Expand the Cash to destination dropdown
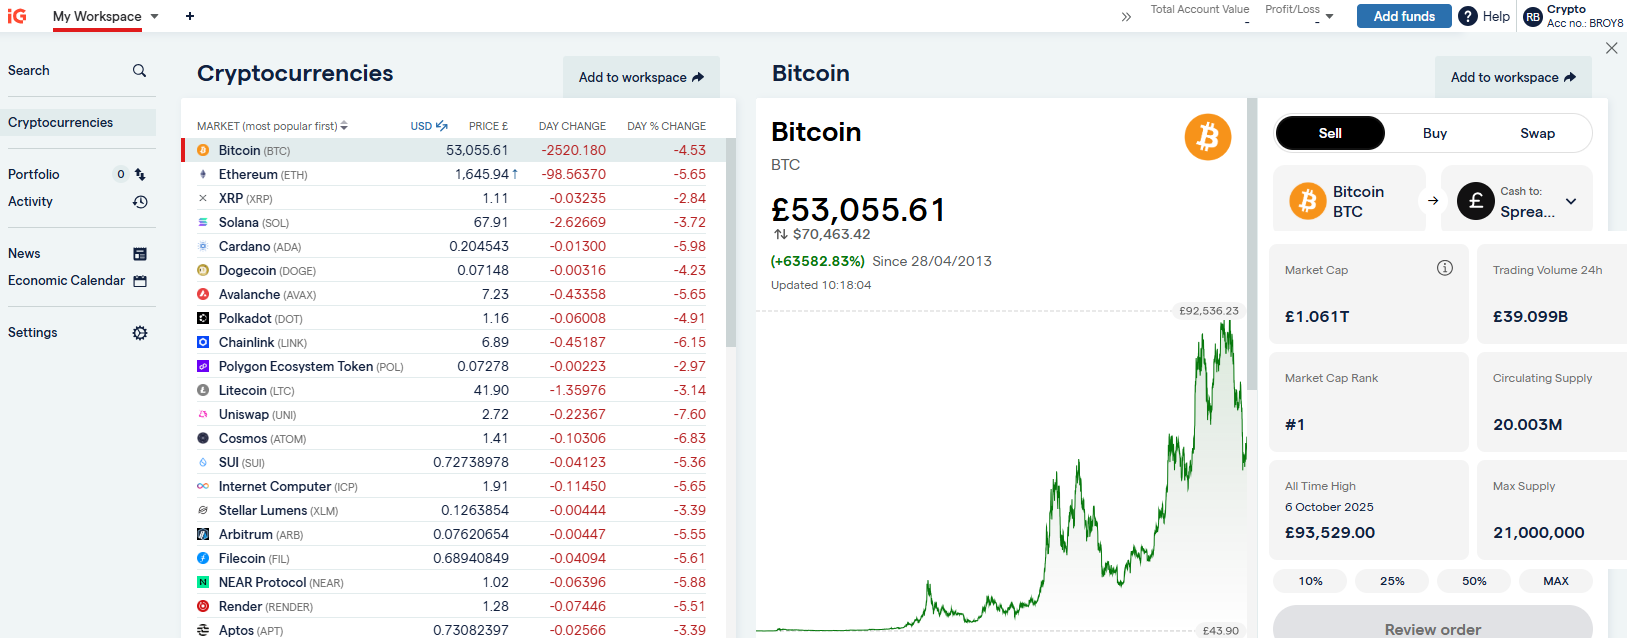 [x=1571, y=201]
